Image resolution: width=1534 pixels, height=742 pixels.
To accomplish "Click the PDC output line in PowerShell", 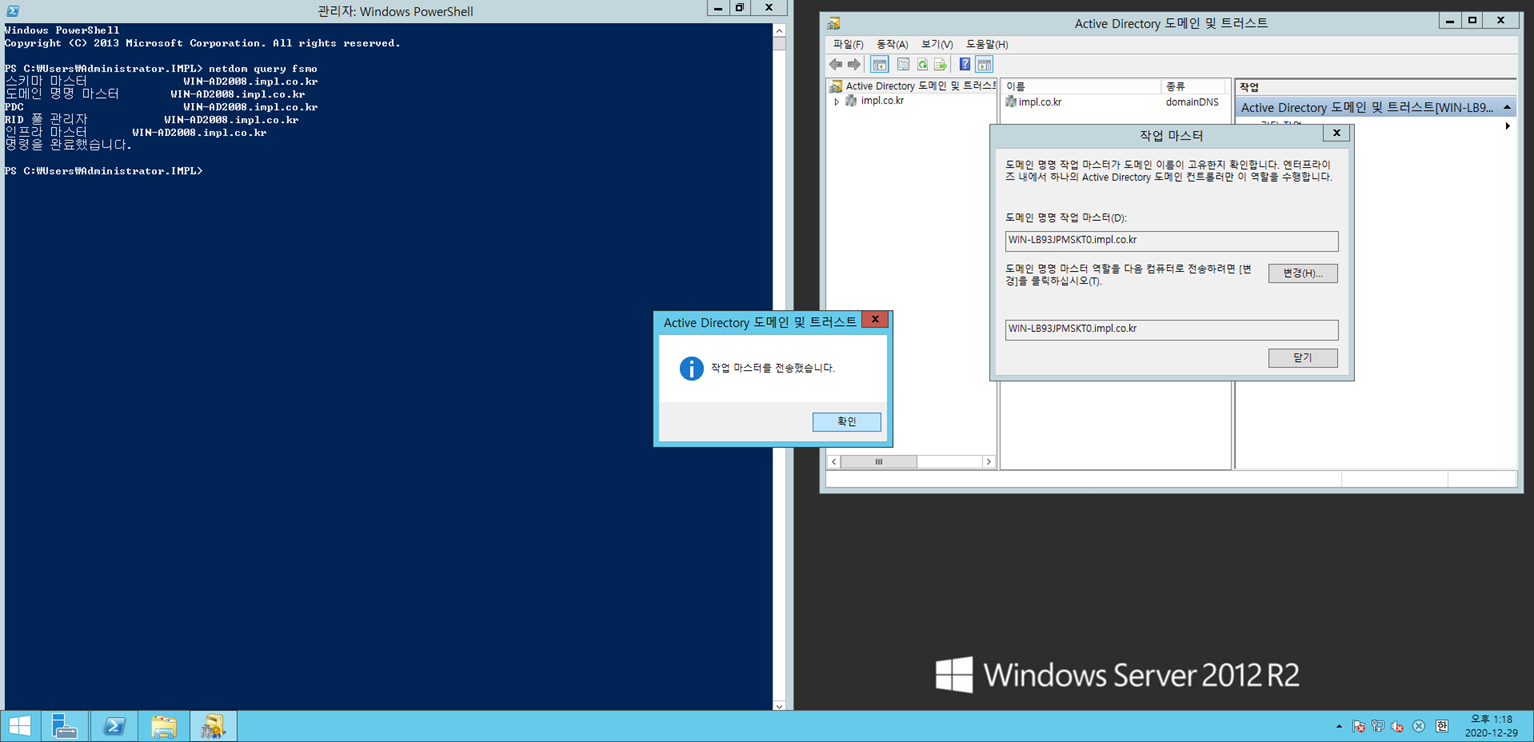I will (161, 107).
